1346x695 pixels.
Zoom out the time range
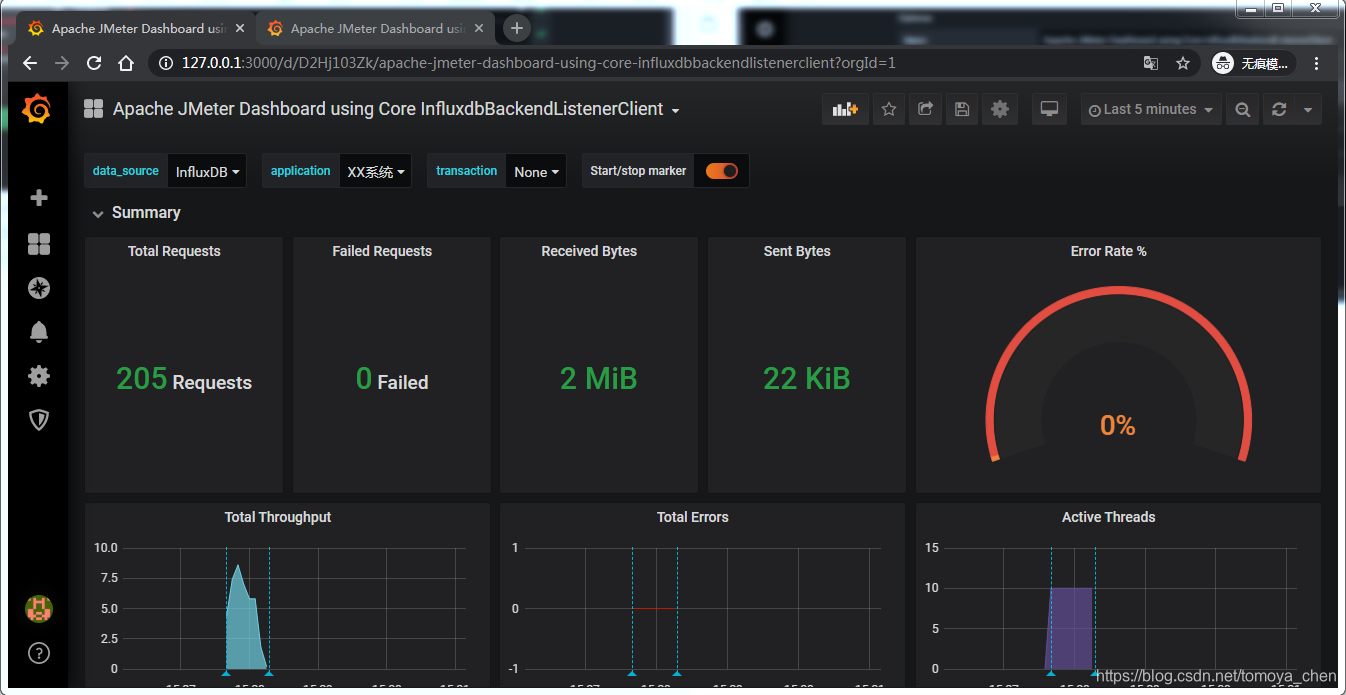(1242, 109)
